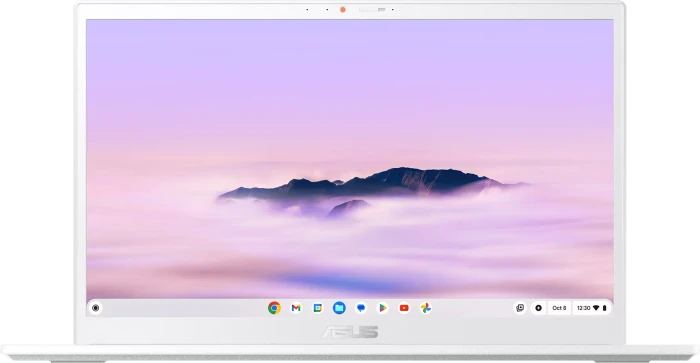Click the Wi-Fi status icon
Viewport: 700px width, 363px height.
pos(596,308)
